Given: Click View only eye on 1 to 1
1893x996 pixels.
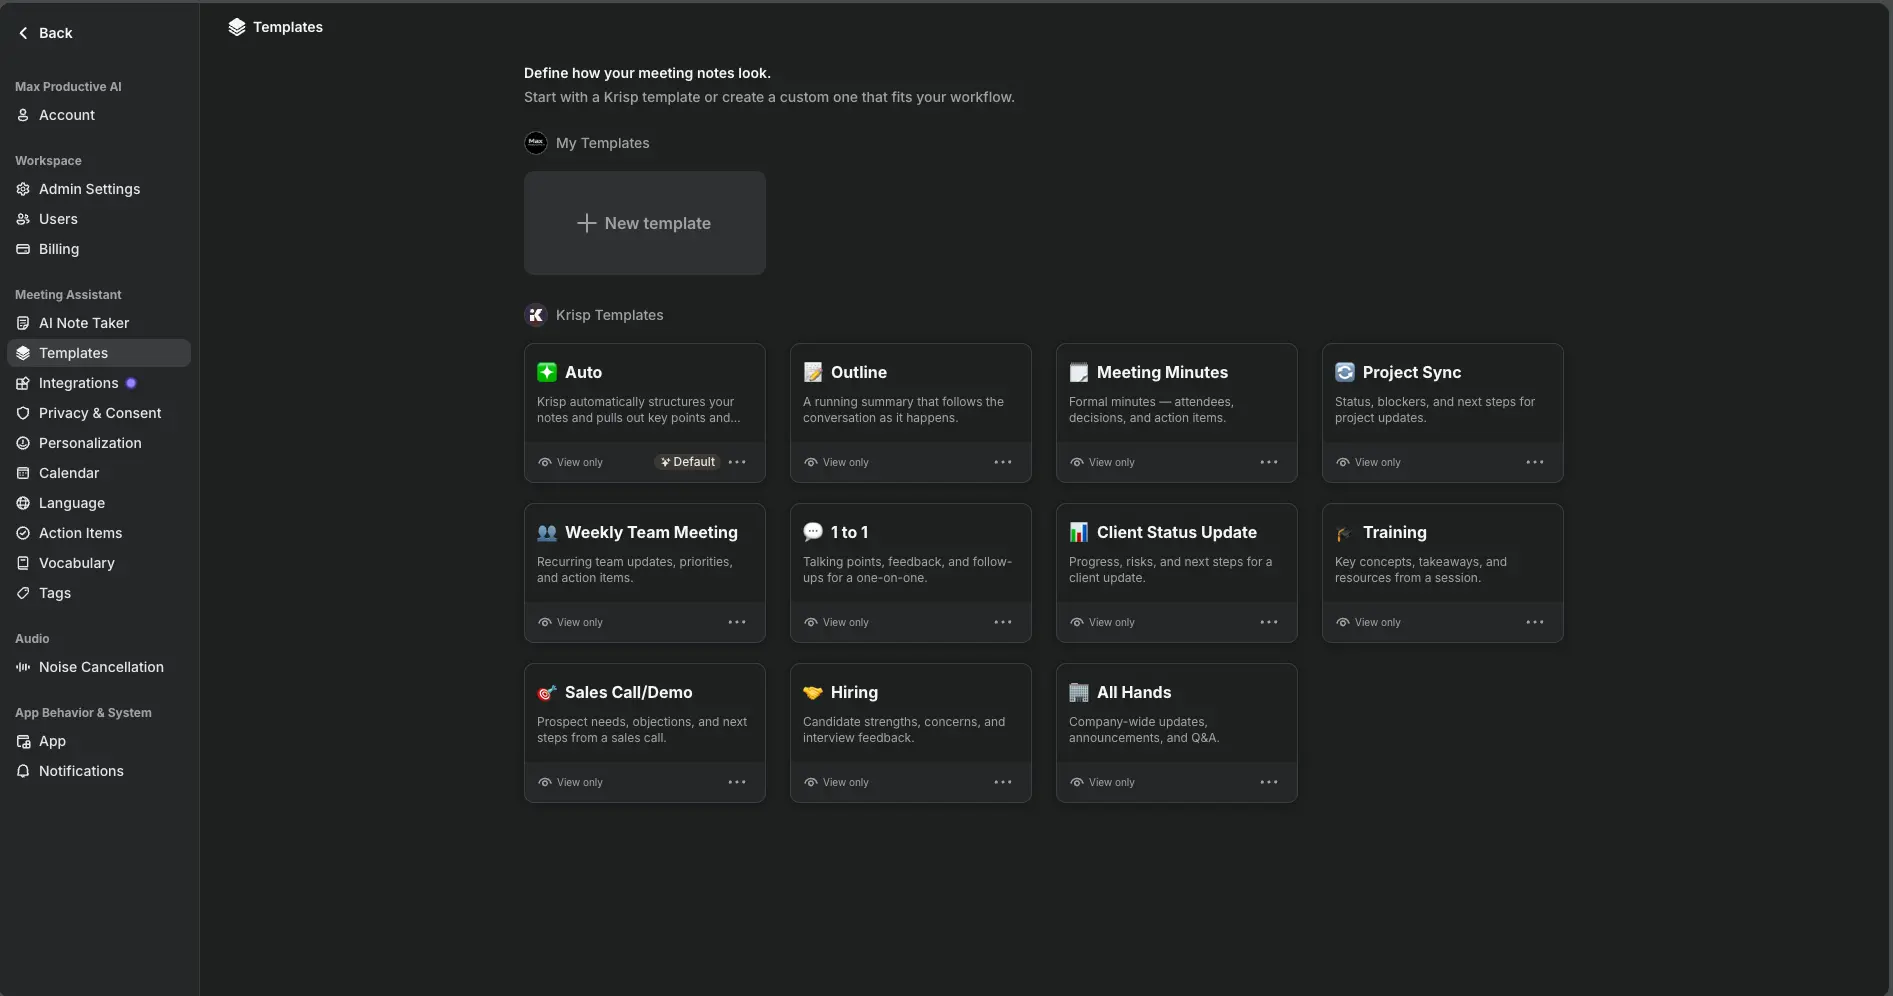Looking at the screenshot, I should [811, 622].
